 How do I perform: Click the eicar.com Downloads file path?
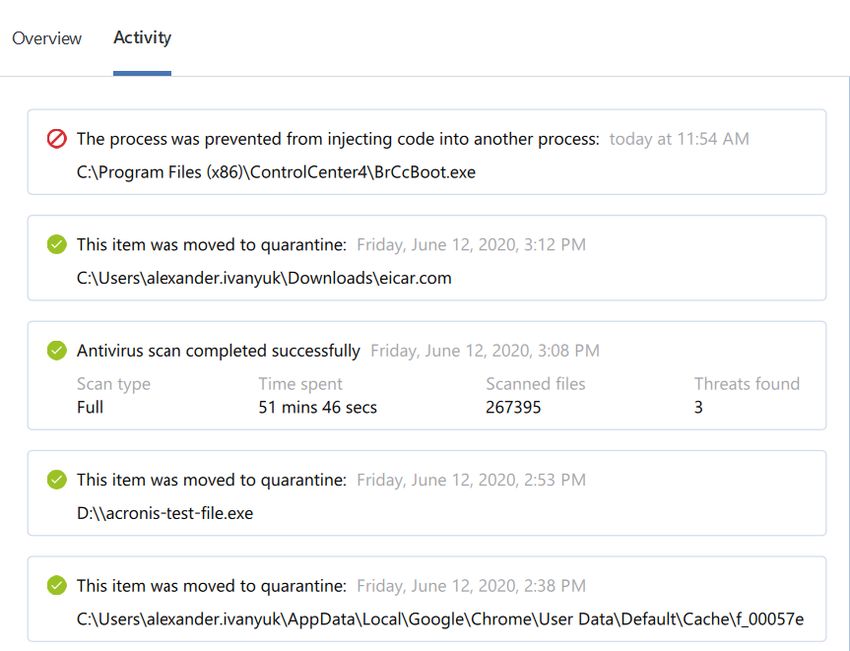pyautogui.click(x=264, y=278)
